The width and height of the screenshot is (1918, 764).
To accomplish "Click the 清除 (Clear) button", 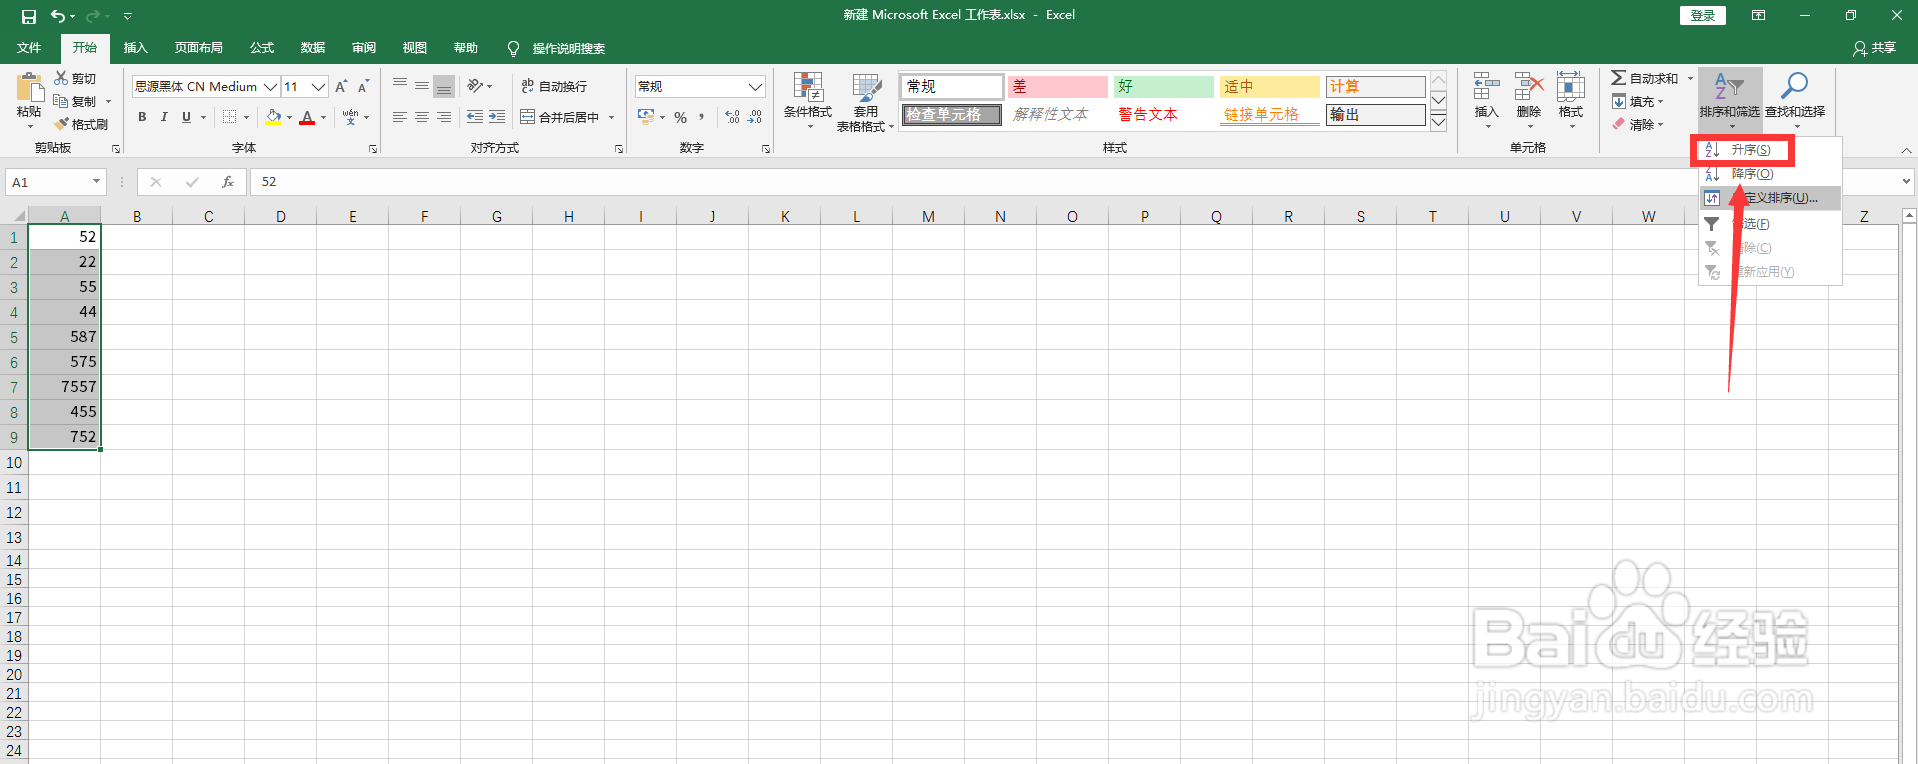I will pos(1637,124).
